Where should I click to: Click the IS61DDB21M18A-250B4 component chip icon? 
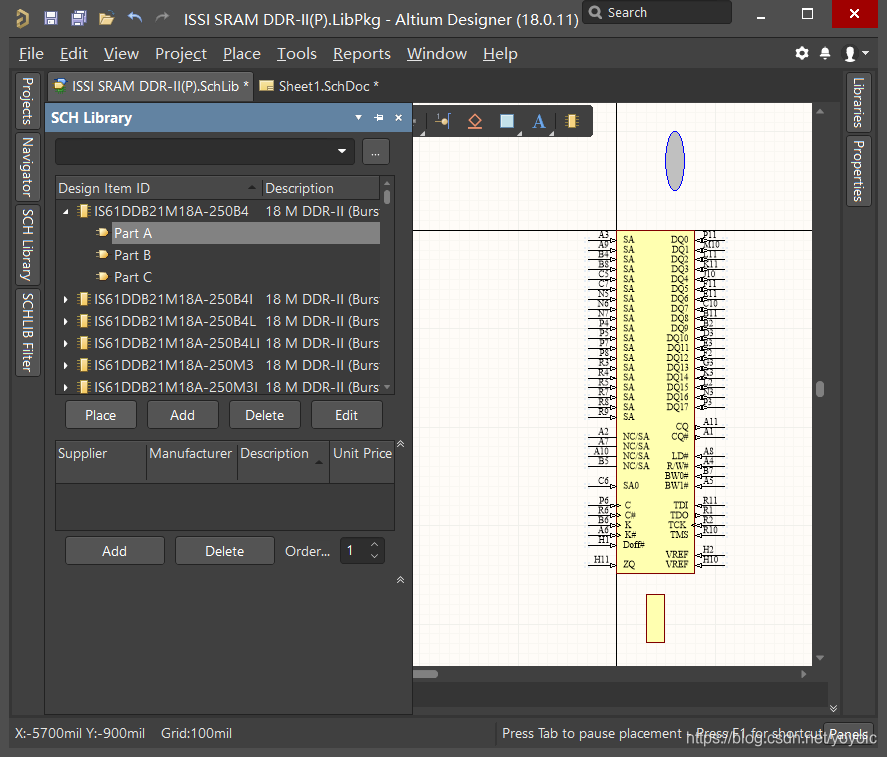[x=84, y=211]
